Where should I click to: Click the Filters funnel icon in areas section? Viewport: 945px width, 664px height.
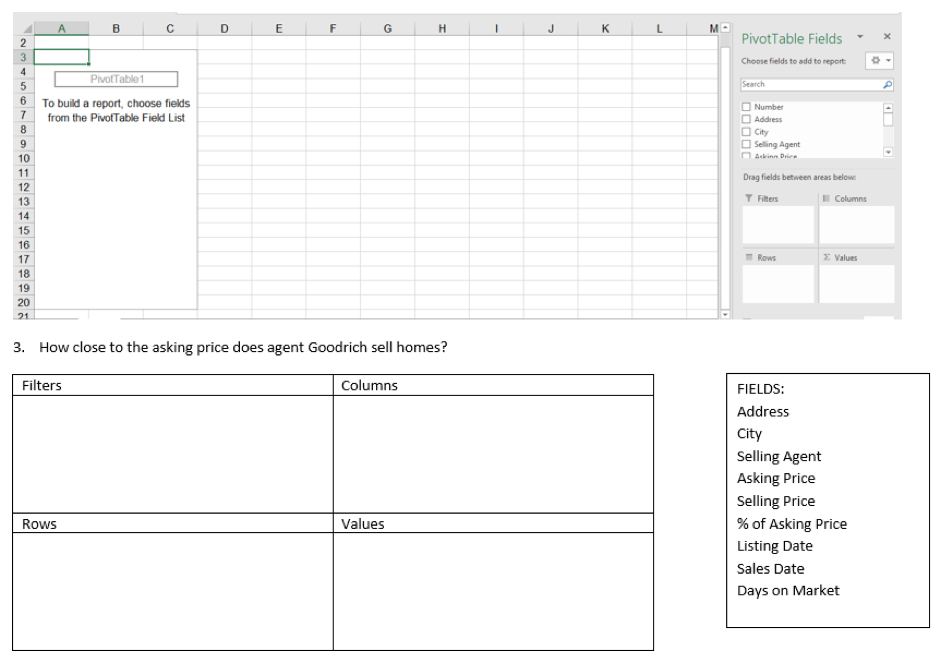pos(747,197)
